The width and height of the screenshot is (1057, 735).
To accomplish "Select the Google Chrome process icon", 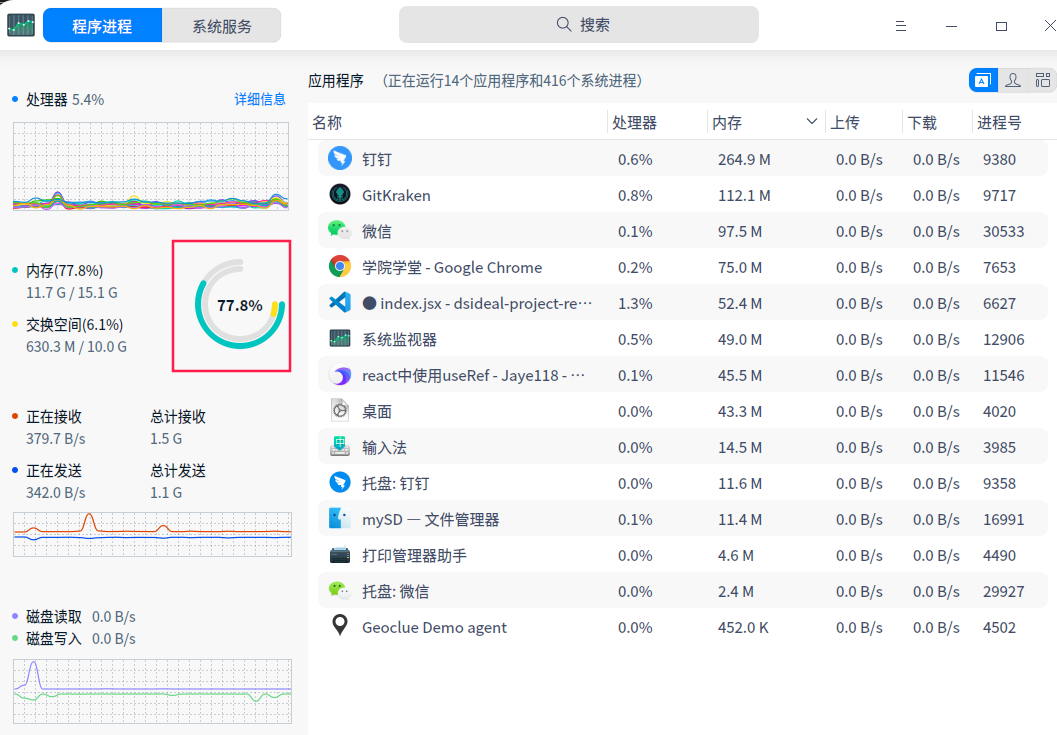I will (x=340, y=267).
